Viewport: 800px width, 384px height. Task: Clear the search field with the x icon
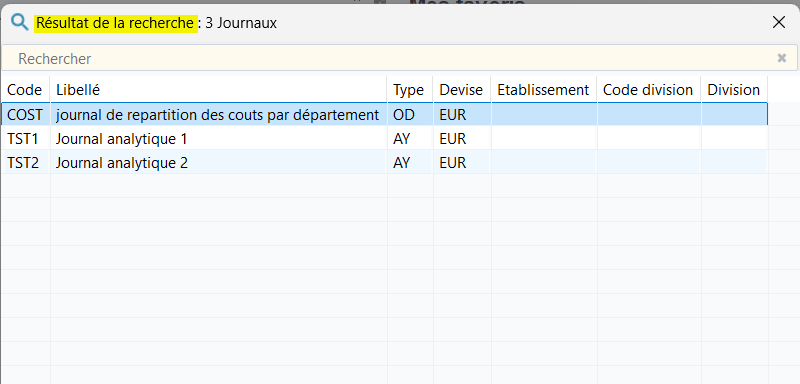tap(782, 58)
